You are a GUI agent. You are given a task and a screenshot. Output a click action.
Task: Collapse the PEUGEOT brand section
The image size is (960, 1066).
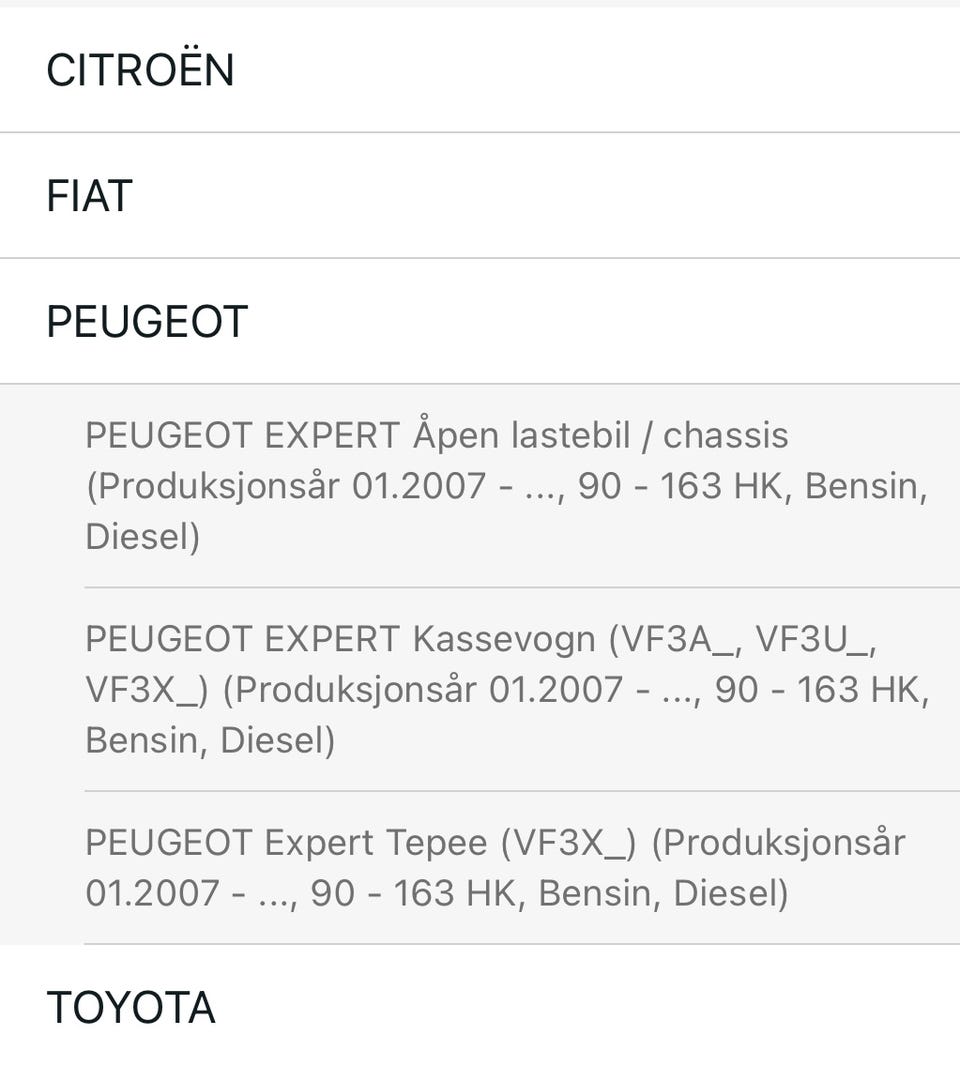point(480,322)
